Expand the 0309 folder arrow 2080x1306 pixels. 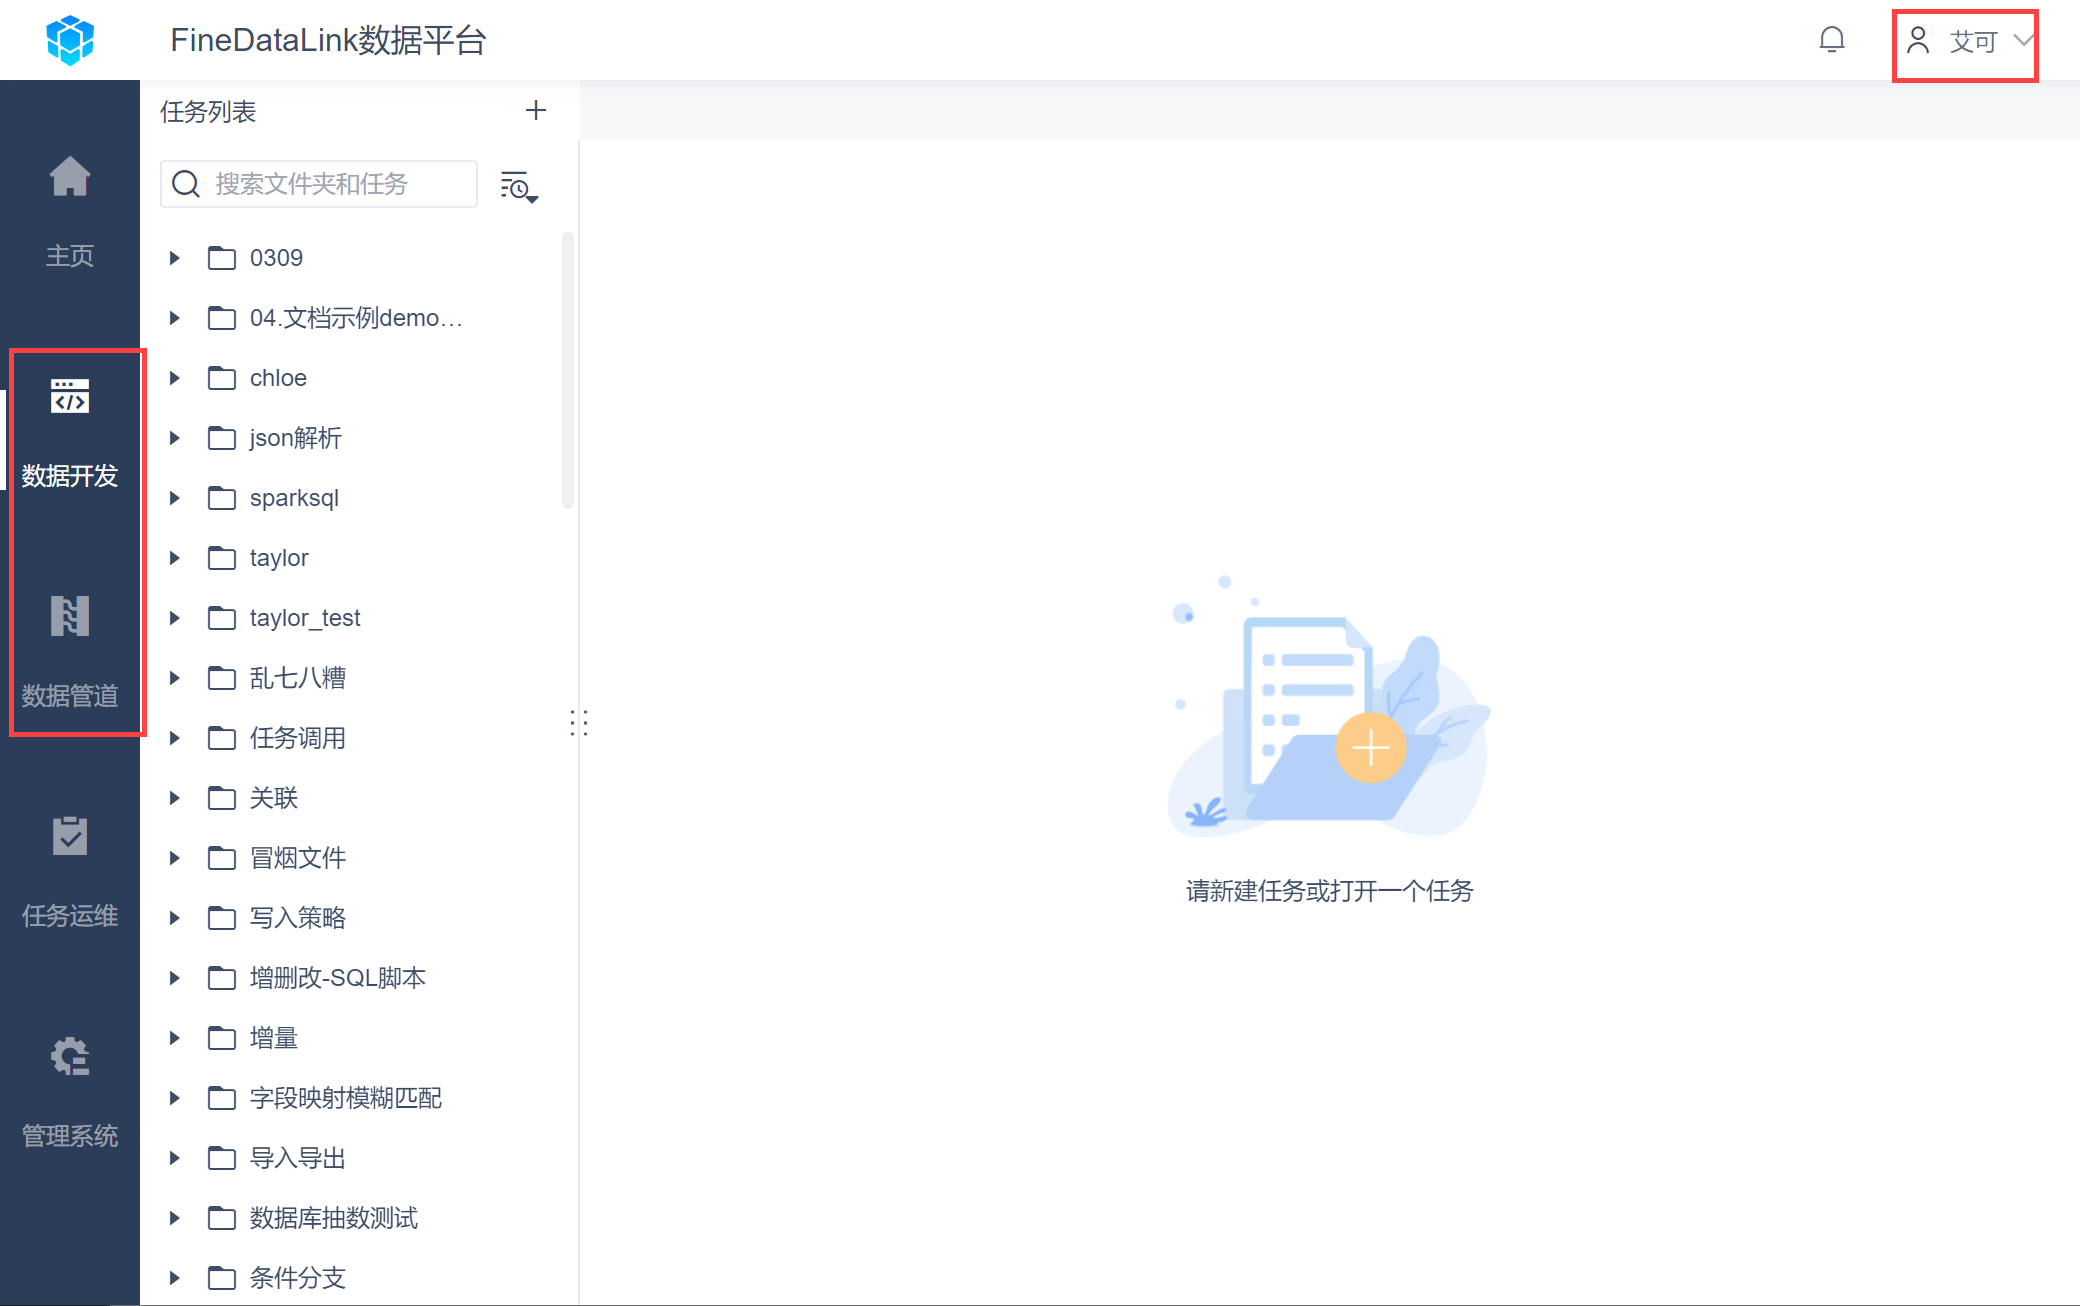174,258
